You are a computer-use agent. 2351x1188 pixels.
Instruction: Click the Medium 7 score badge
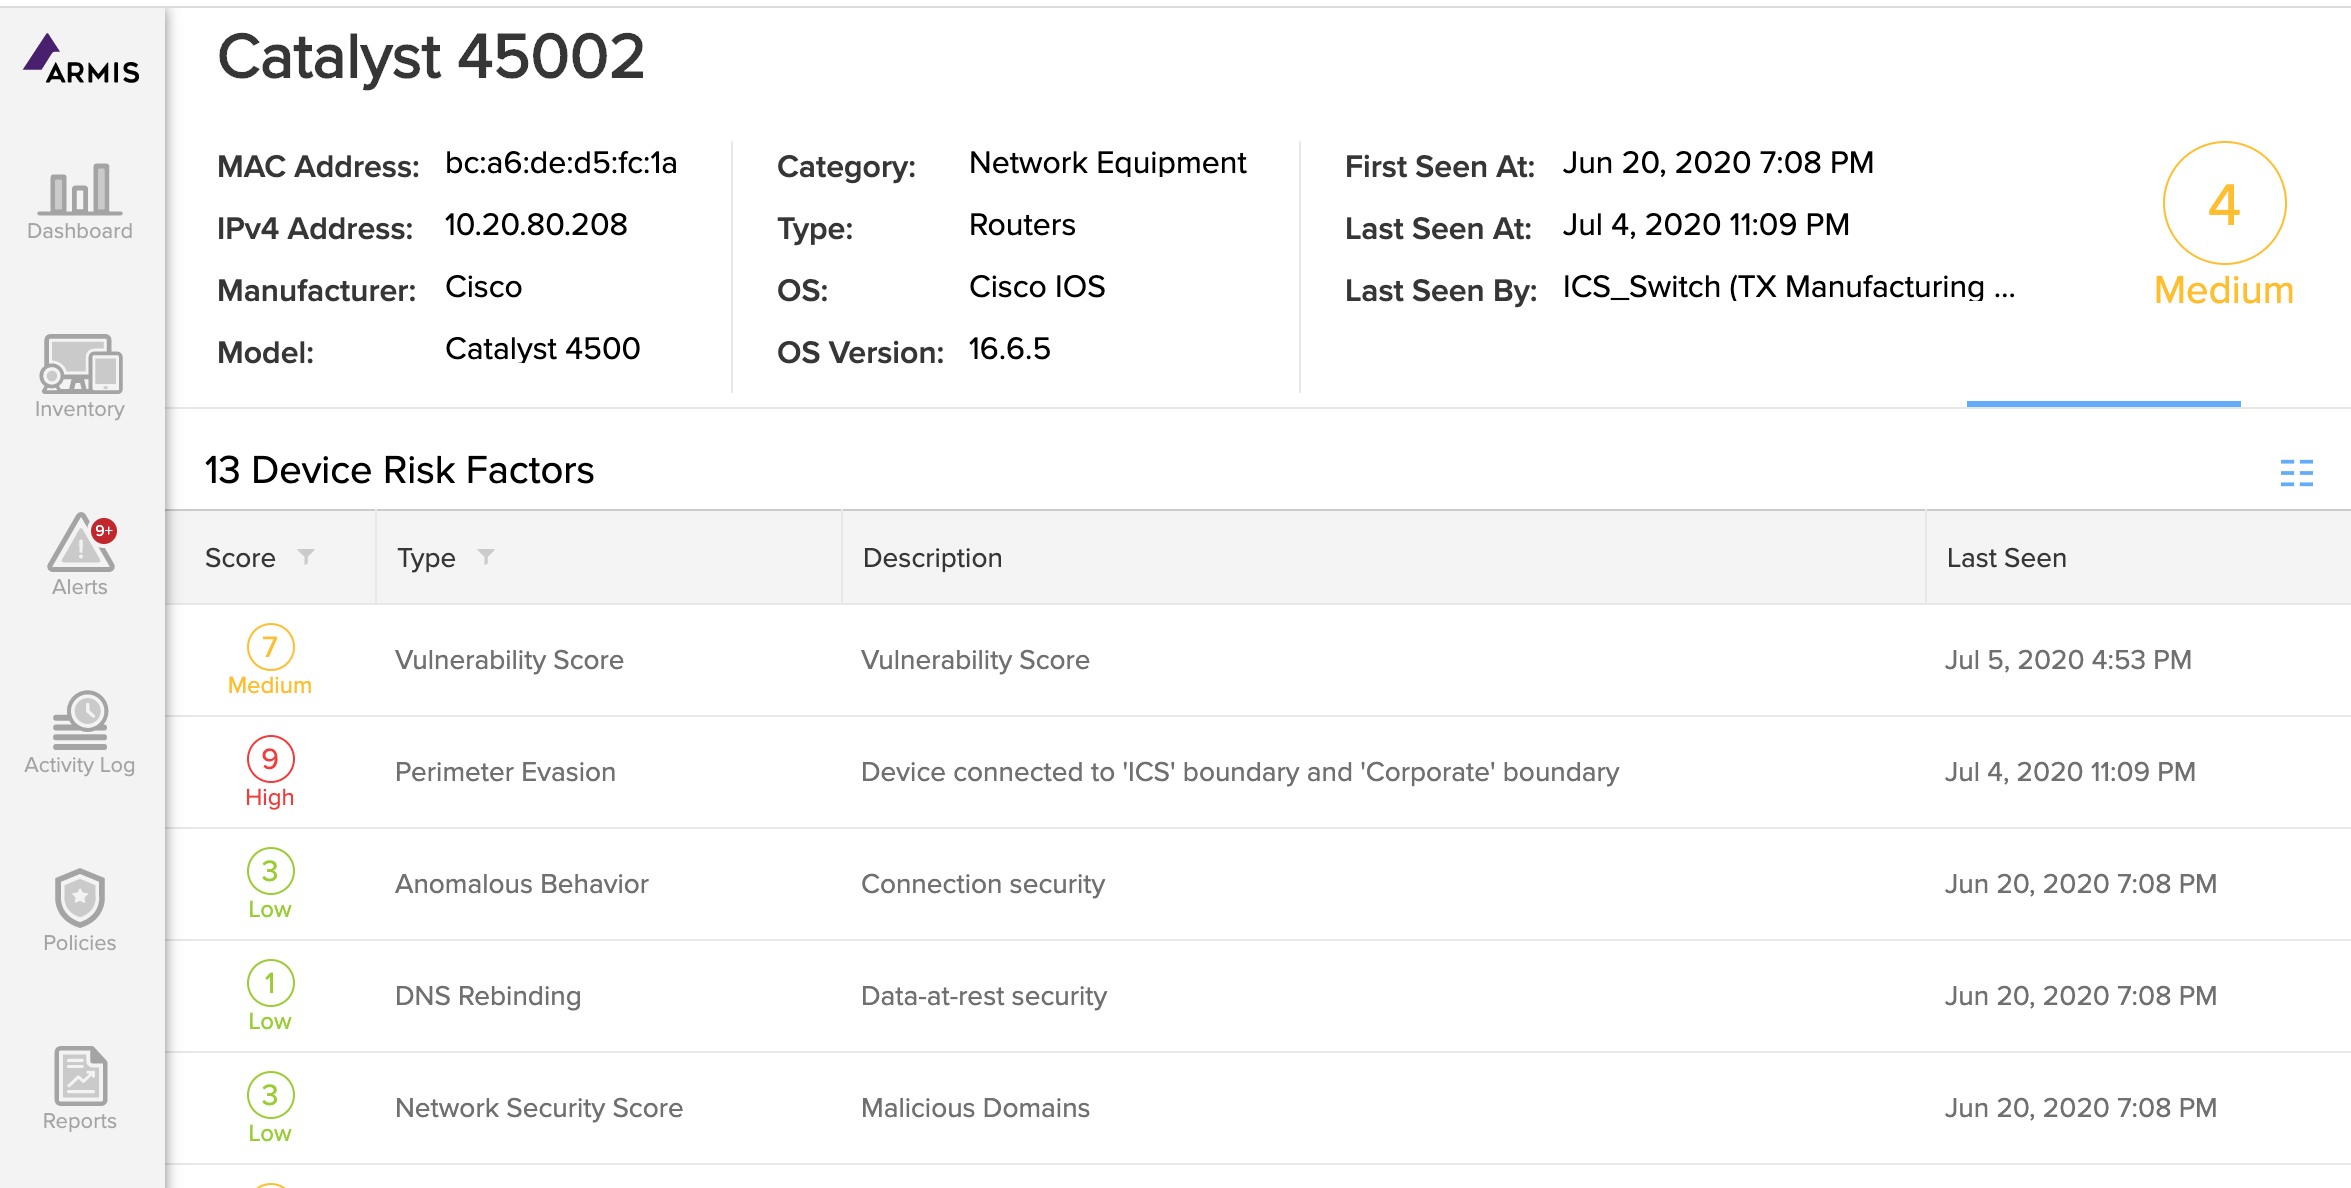pyautogui.click(x=270, y=660)
